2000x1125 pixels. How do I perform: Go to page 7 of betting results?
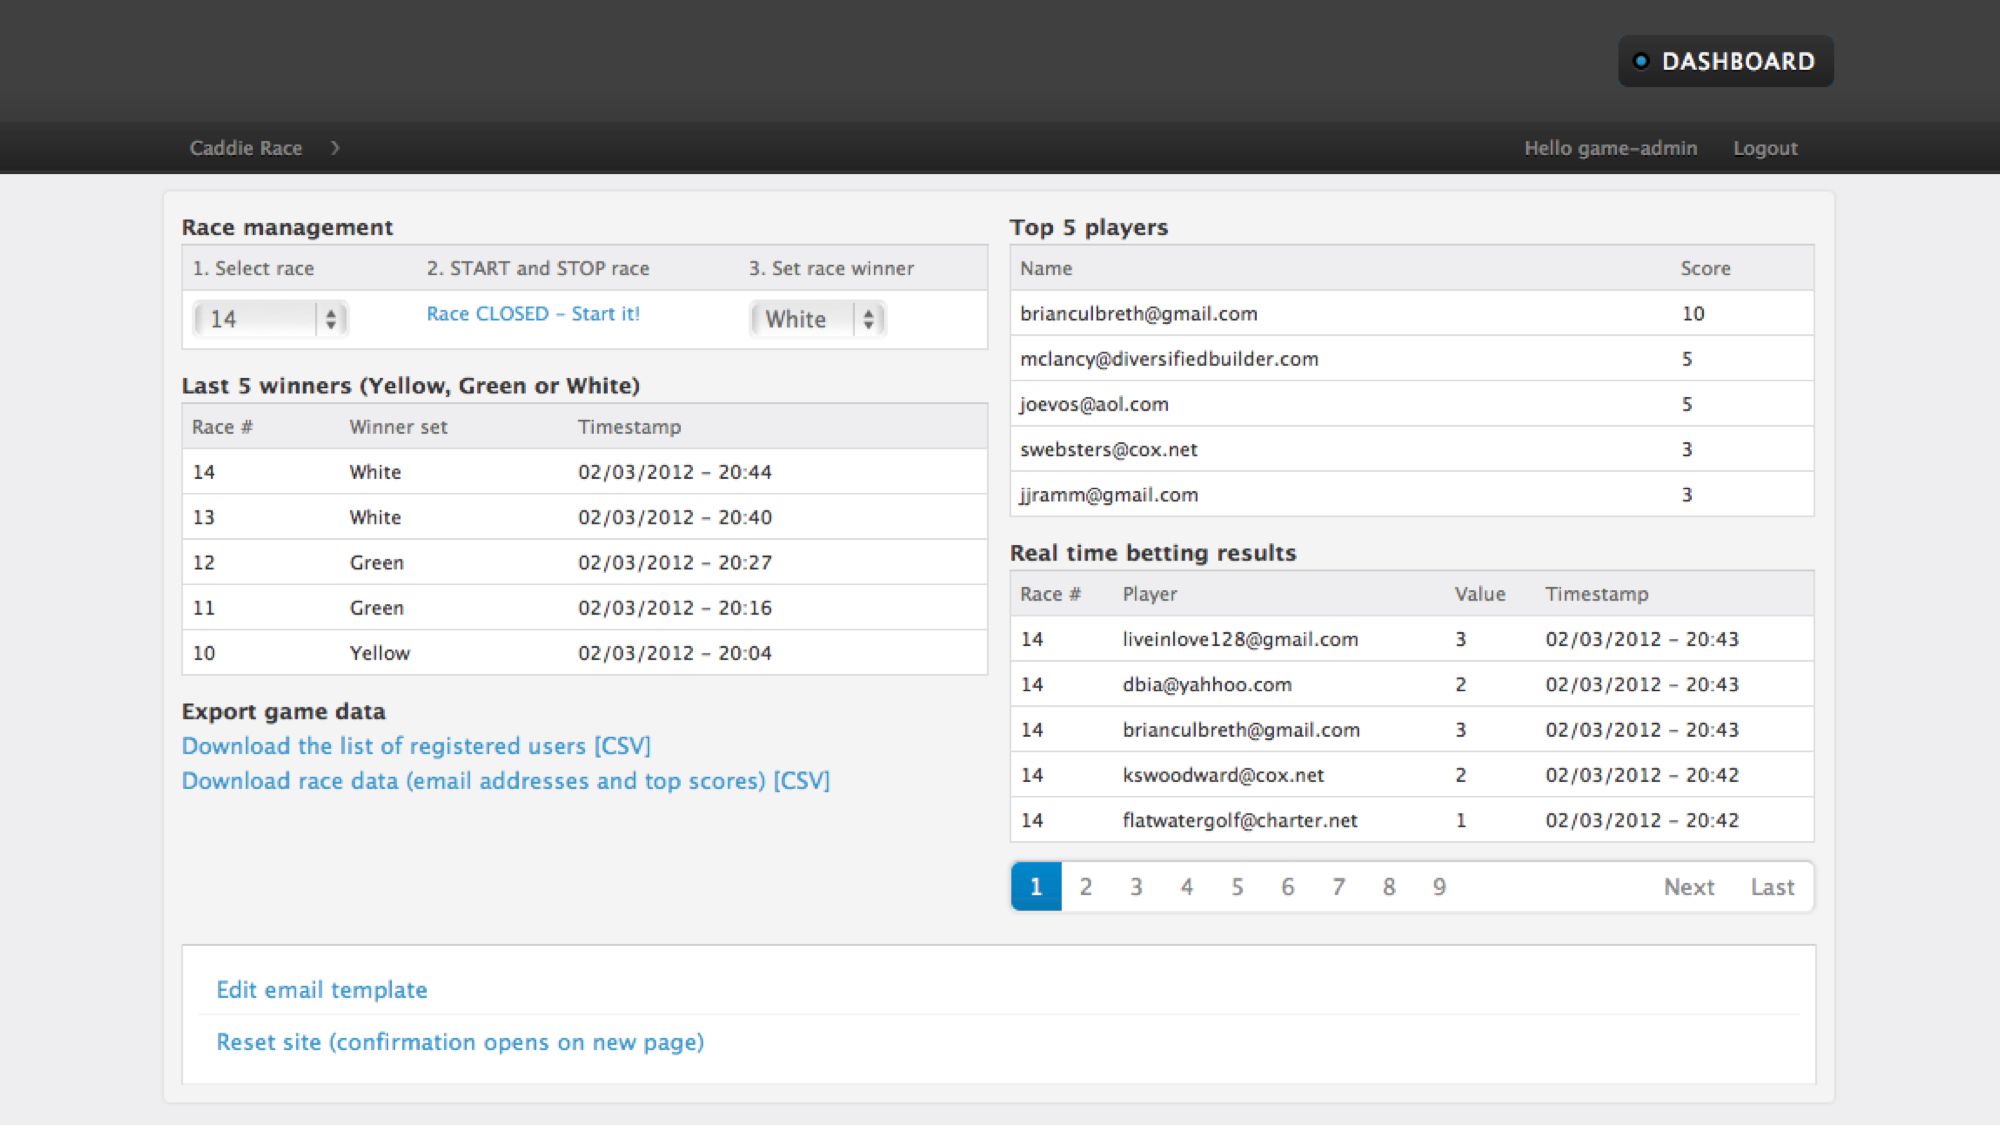1338,887
